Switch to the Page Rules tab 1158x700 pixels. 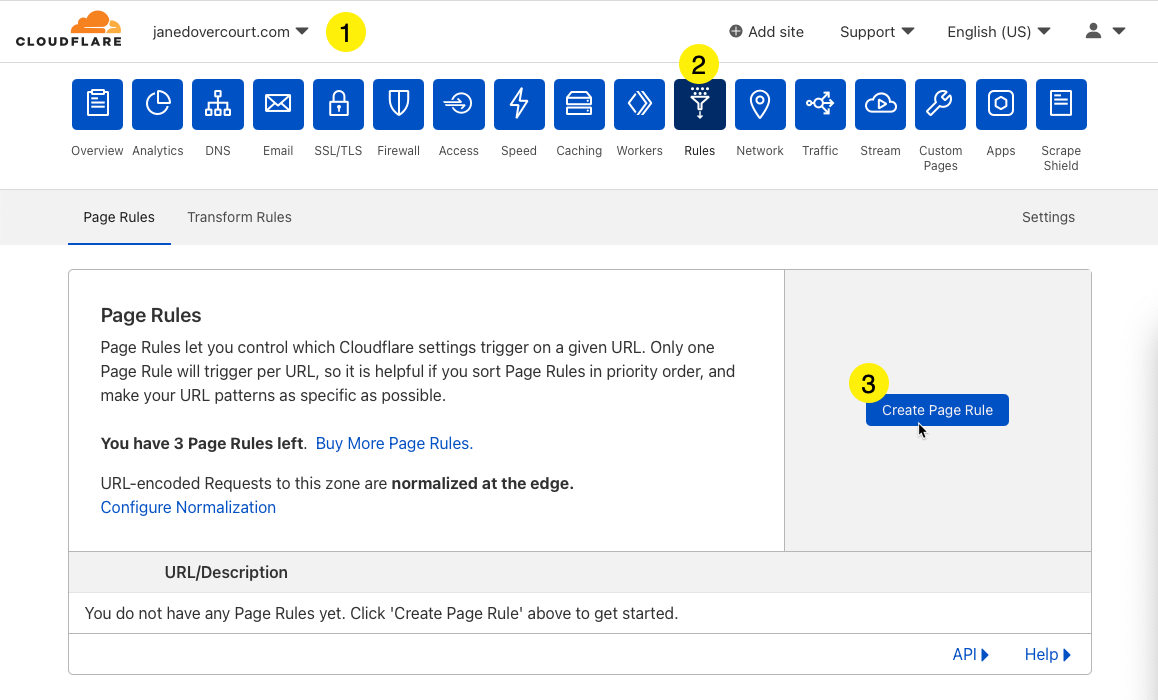click(x=119, y=217)
